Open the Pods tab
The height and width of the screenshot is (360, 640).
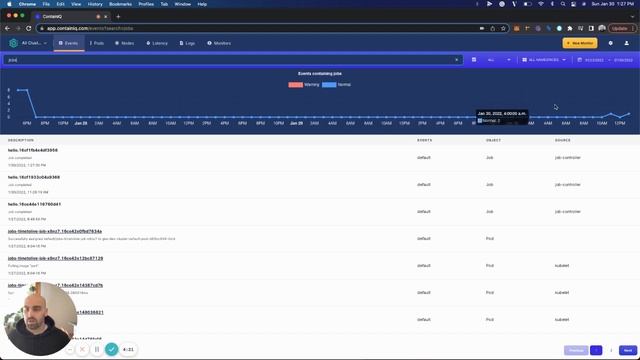pos(97,43)
